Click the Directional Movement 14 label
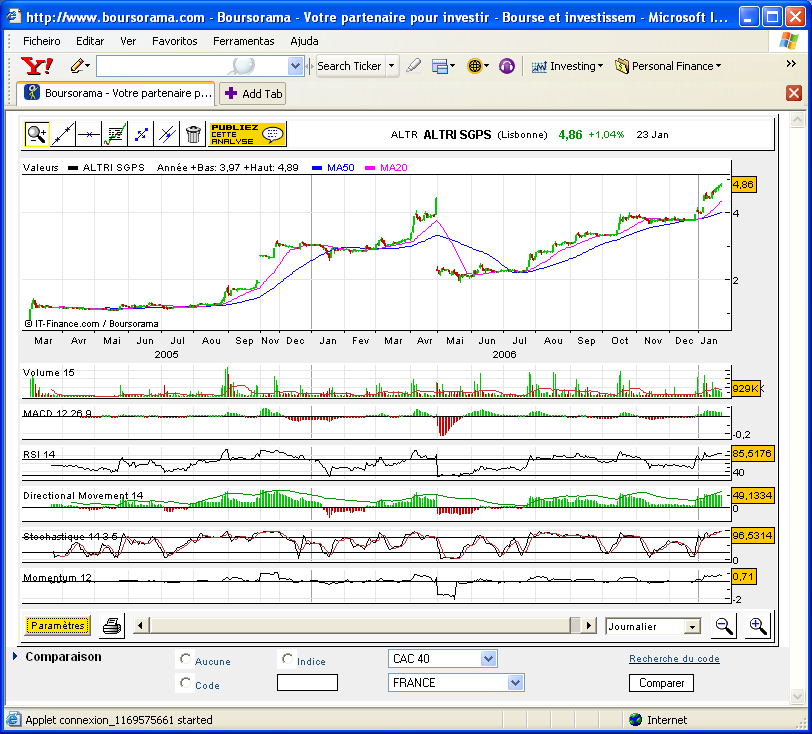The width and height of the screenshot is (812, 734). (83, 496)
